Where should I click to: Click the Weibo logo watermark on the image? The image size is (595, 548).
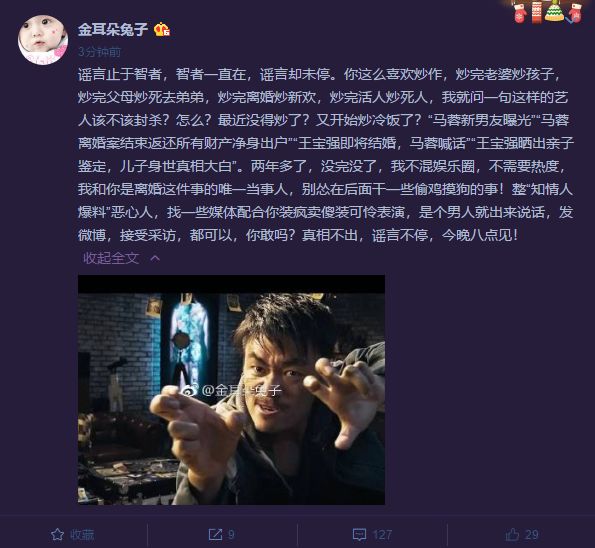[189, 389]
